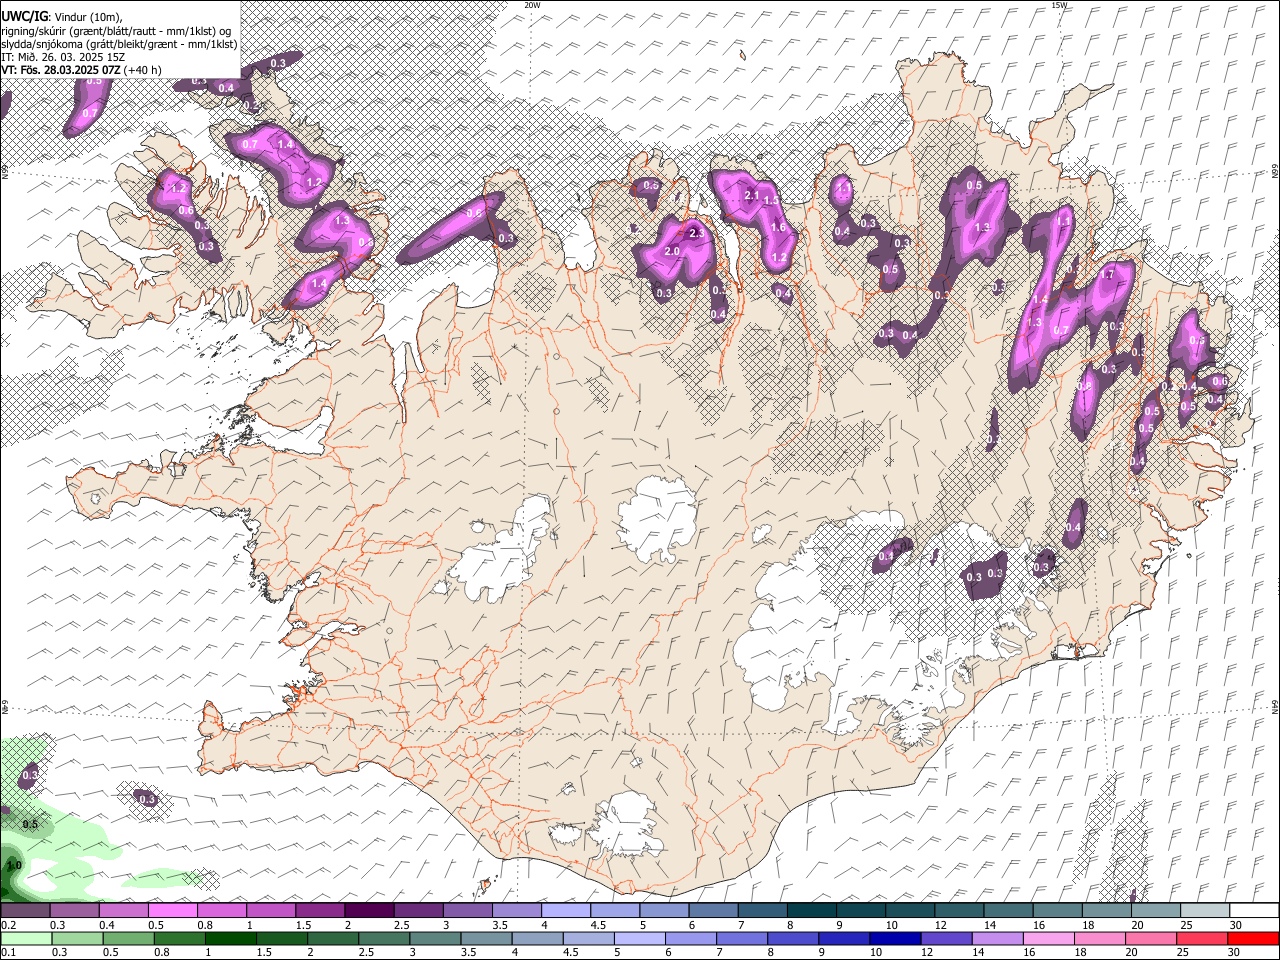The width and height of the screenshot is (1280, 960).
Task: Pick rain legend swatch between 20 and 25
Action: pyautogui.click(x=1151, y=938)
